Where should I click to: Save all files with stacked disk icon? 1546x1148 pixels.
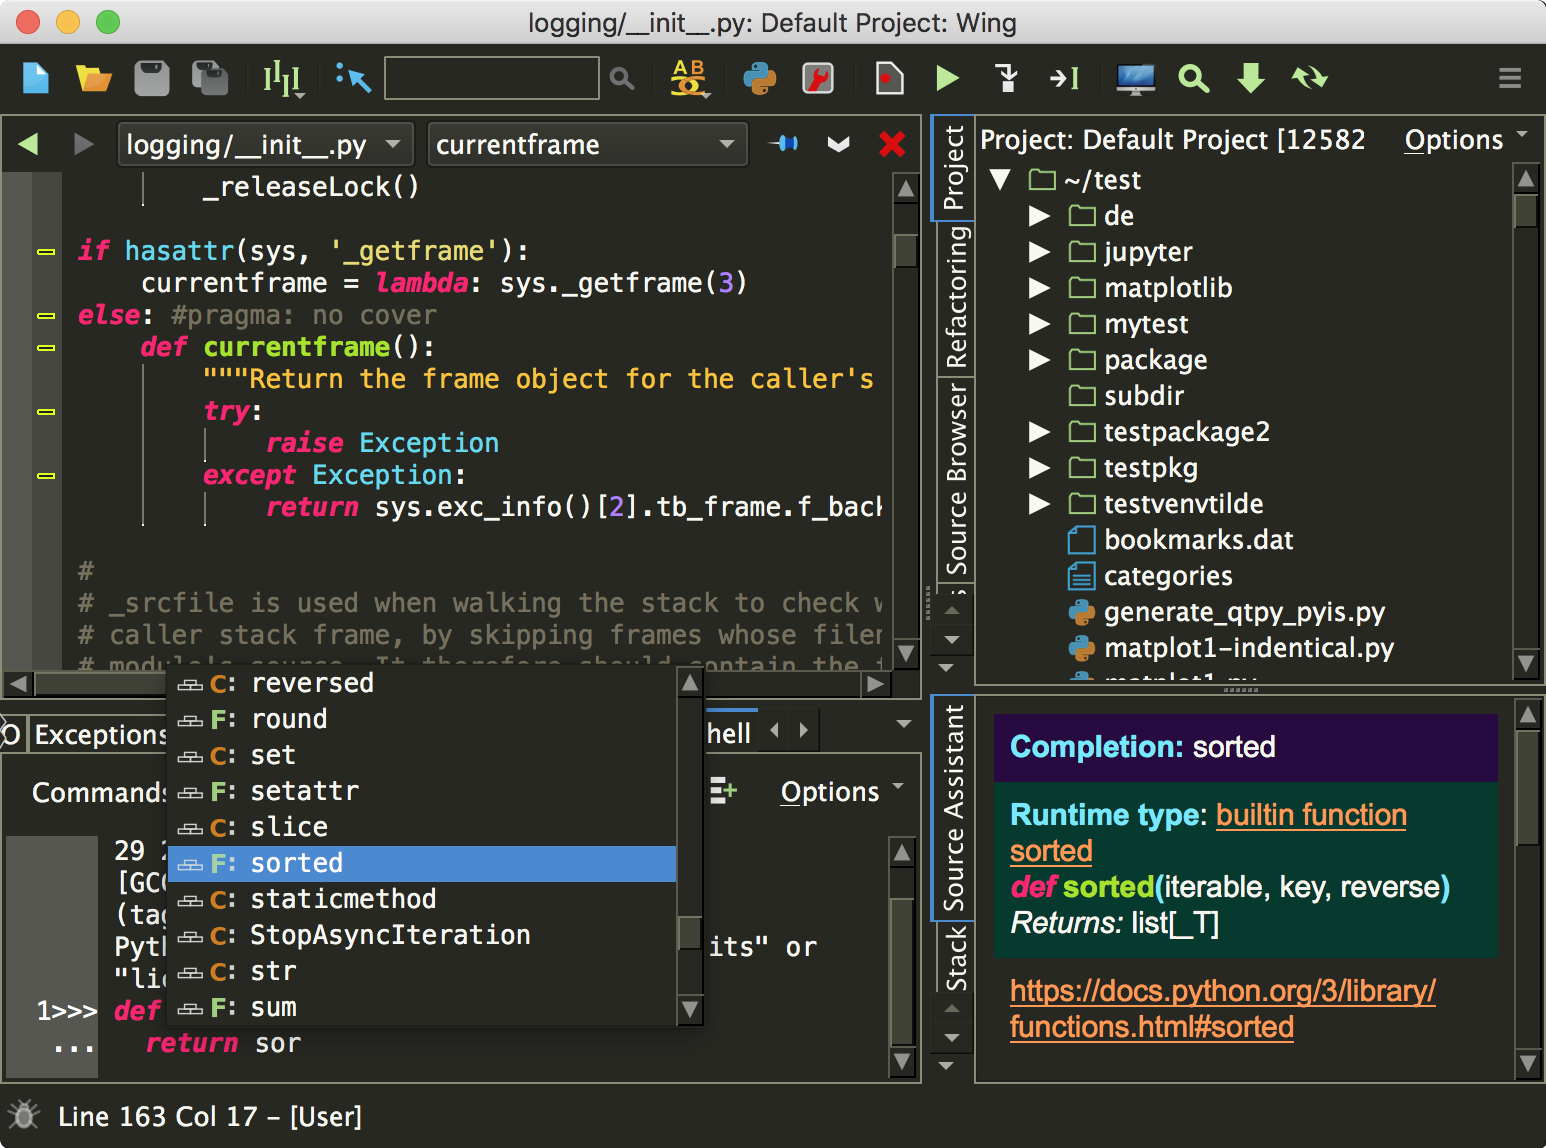click(210, 78)
